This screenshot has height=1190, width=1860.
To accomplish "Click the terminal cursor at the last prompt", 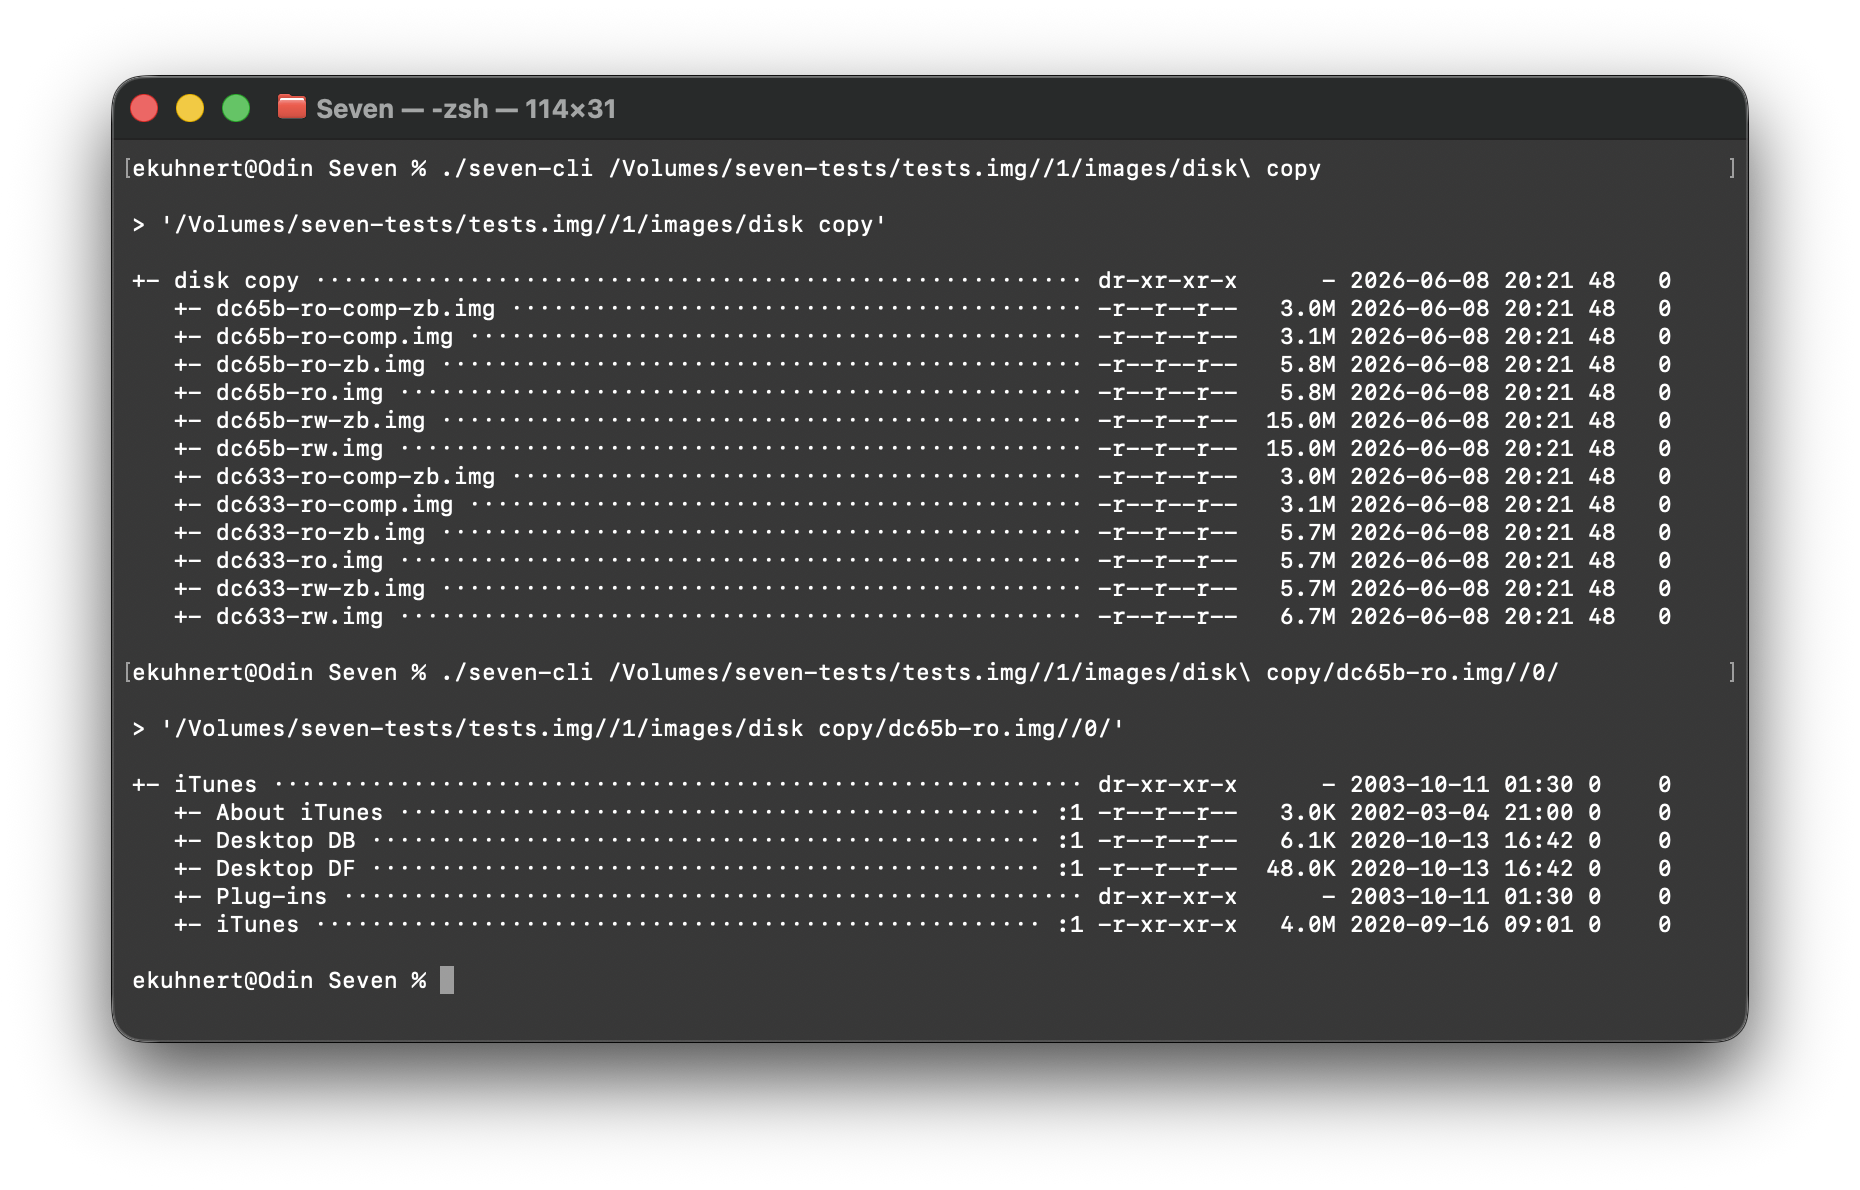I will click(x=447, y=980).
